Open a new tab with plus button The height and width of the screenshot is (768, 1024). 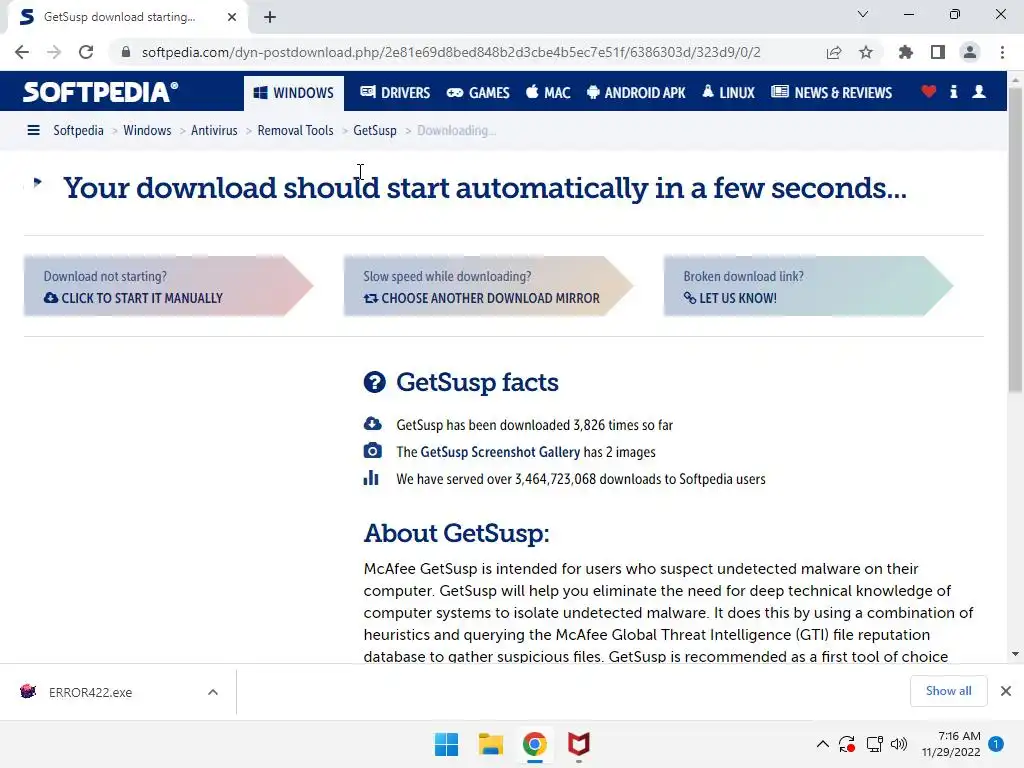(x=270, y=17)
